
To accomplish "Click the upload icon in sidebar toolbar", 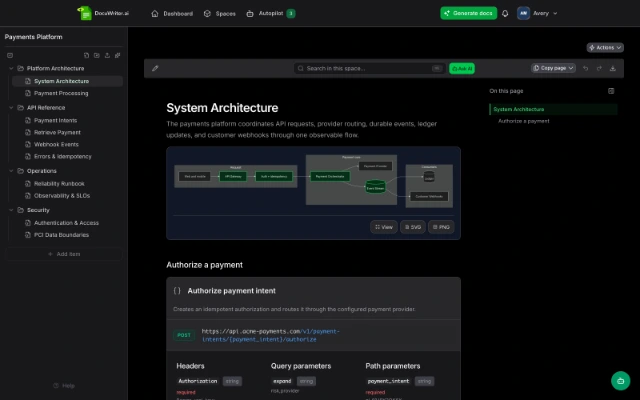I will 107,55.
